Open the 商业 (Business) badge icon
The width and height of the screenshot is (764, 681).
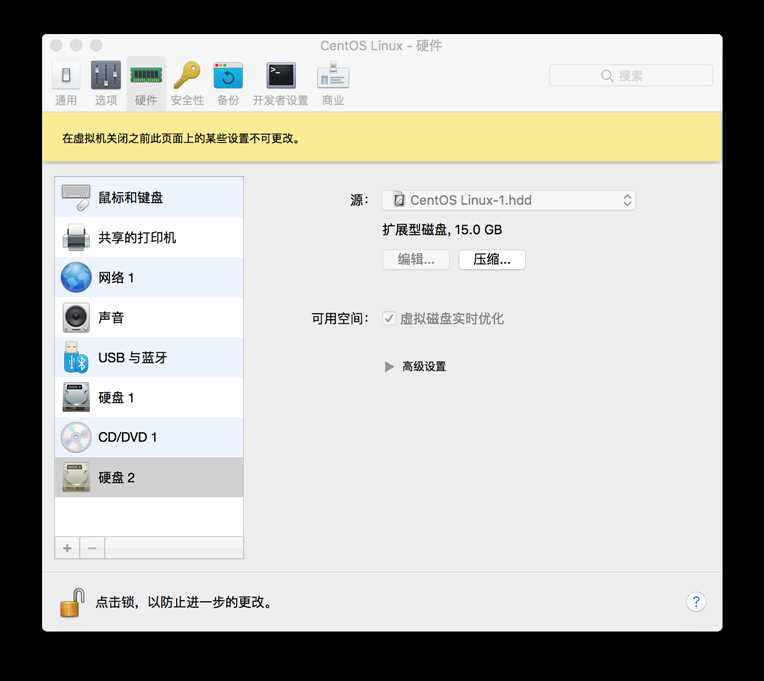(333, 76)
